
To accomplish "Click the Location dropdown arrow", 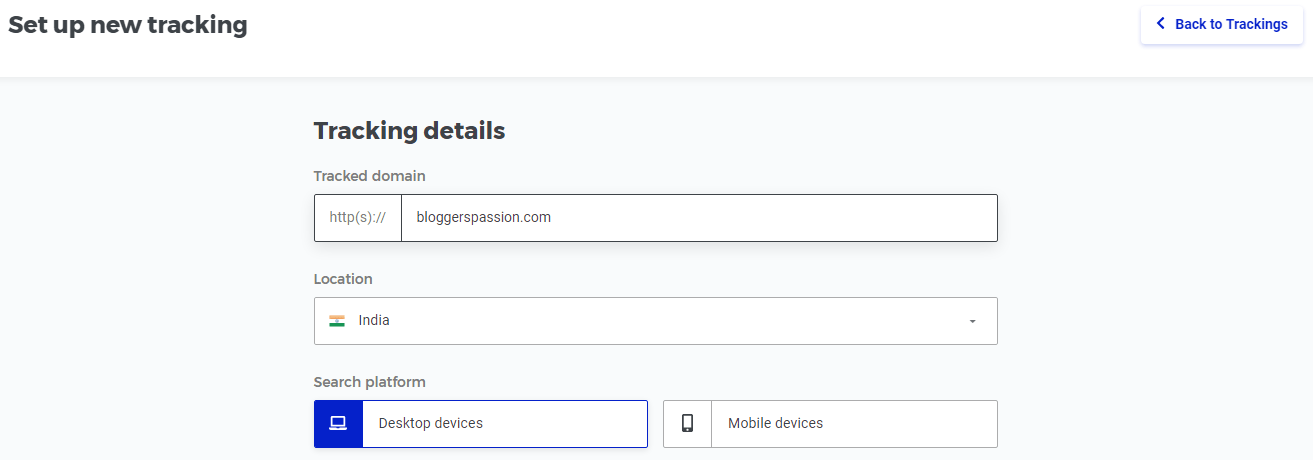I will 972,321.
